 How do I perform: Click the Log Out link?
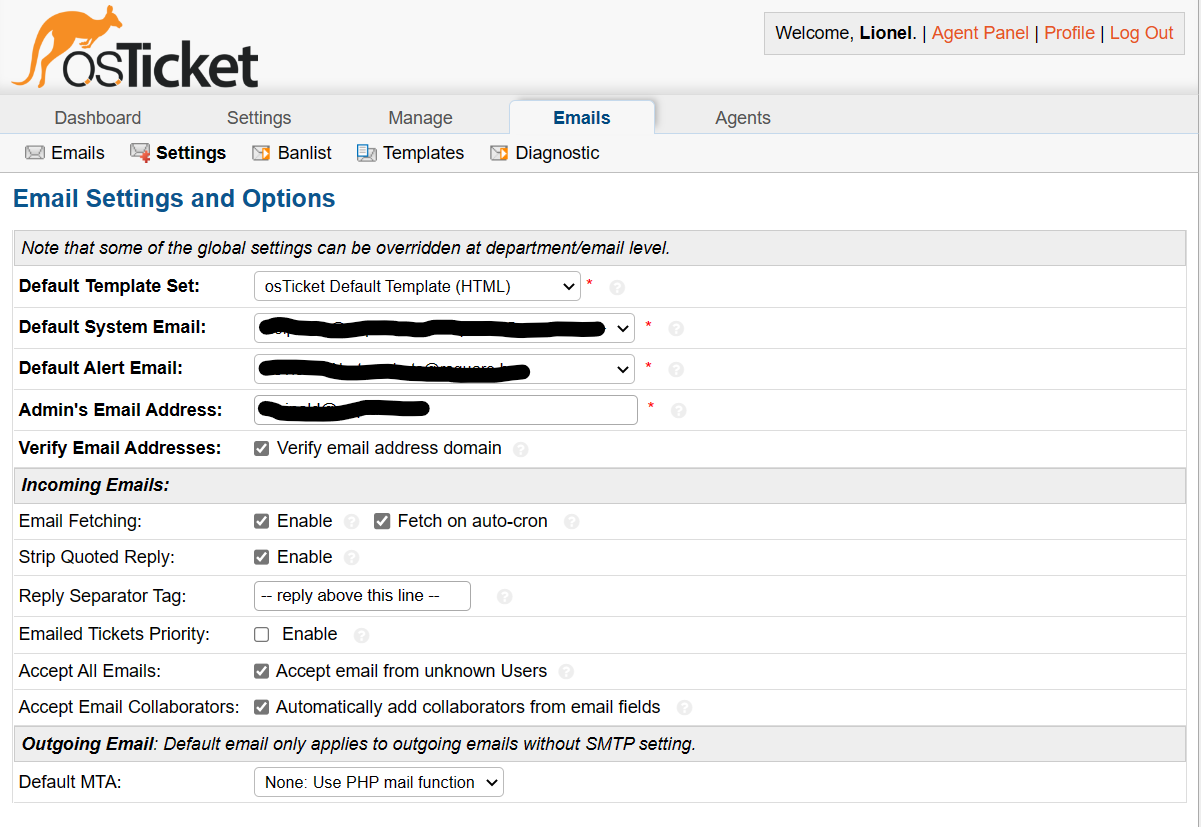point(1141,33)
